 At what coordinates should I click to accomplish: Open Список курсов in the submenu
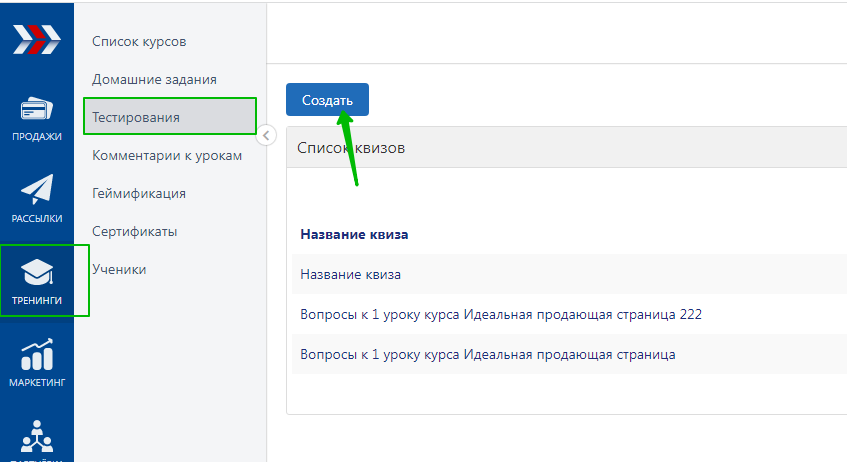139,41
